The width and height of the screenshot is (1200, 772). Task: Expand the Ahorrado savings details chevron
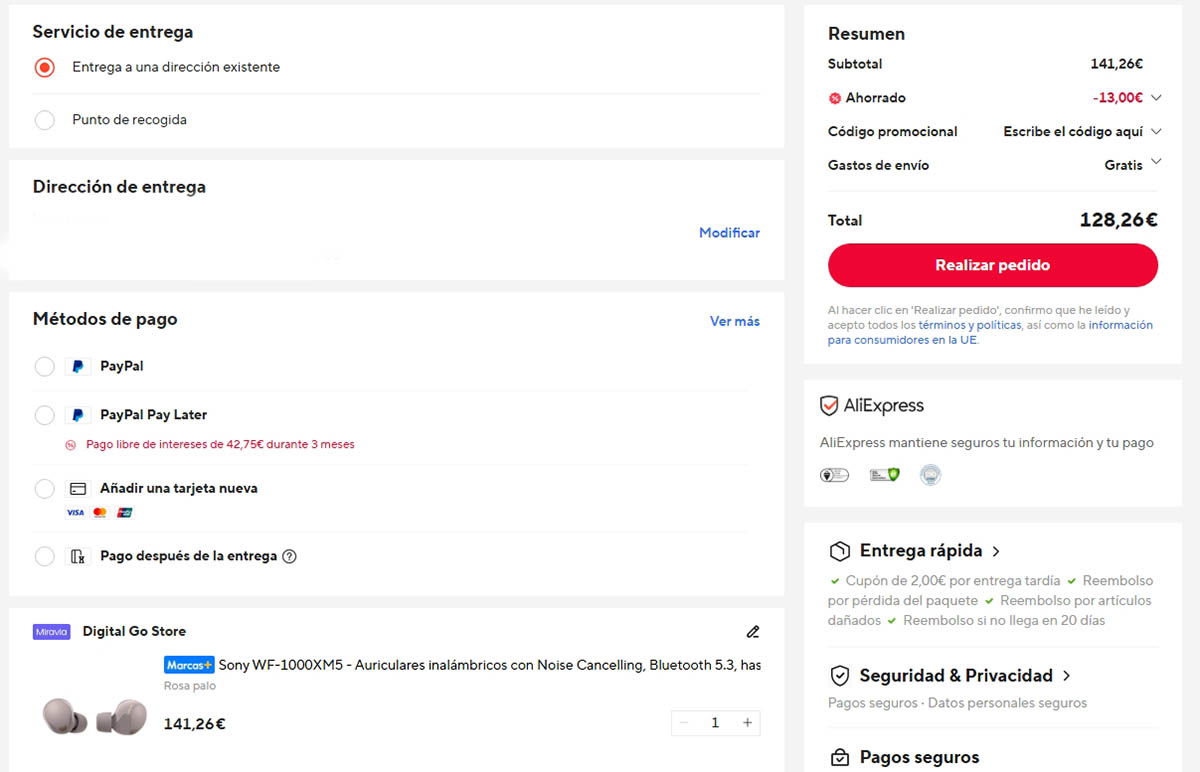point(1156,98)
